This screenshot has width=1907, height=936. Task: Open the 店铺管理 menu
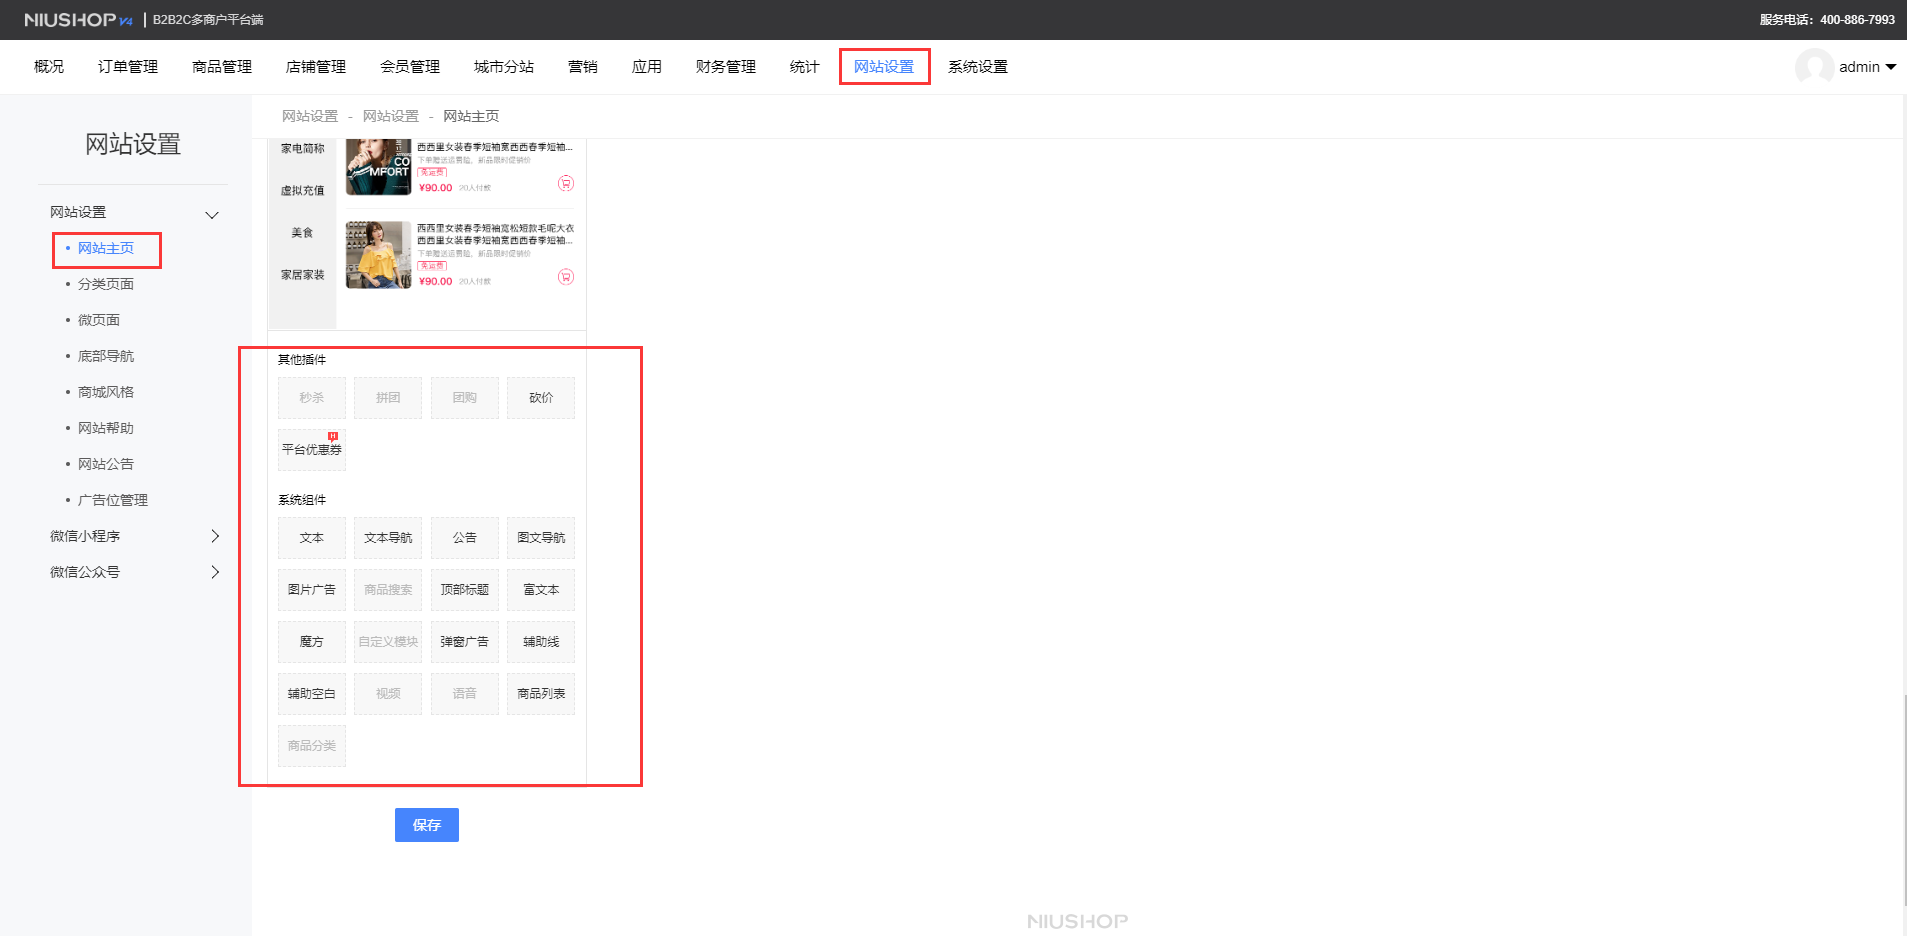click(316, 67)
